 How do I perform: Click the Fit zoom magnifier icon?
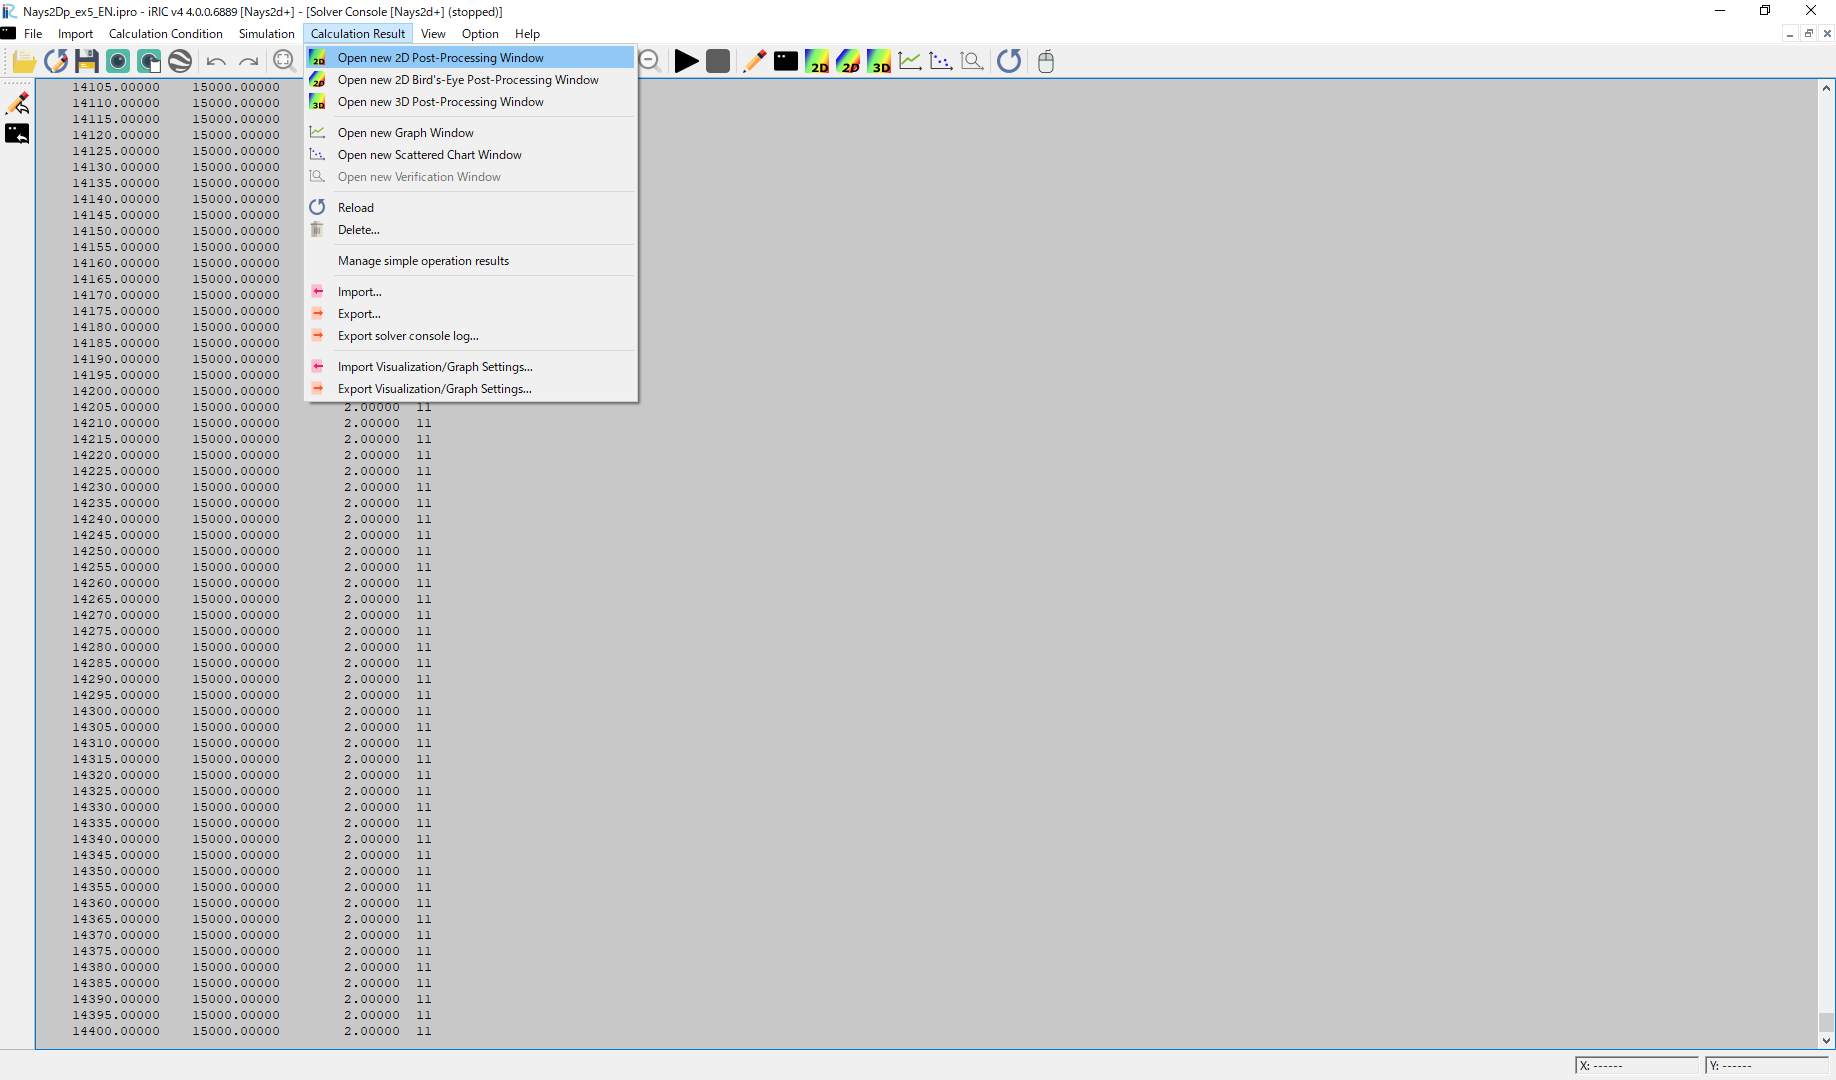pos(284,61)
